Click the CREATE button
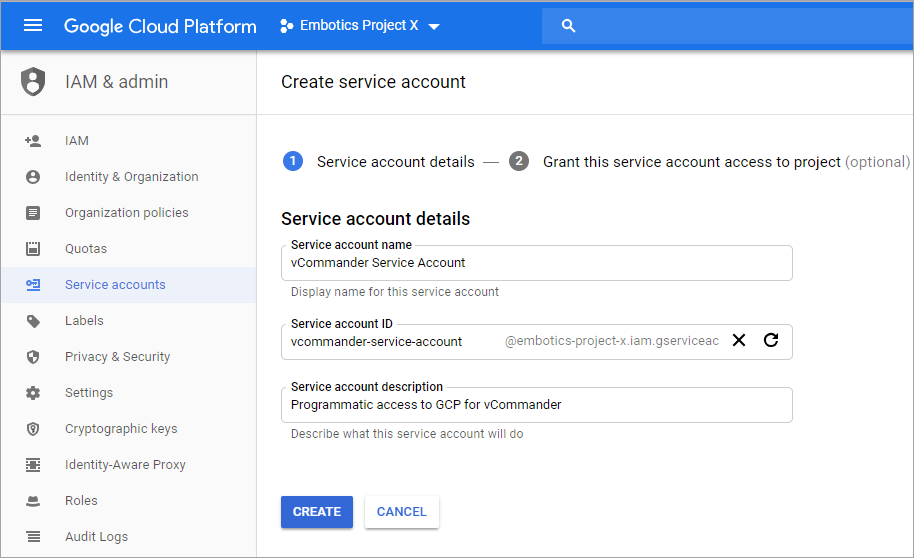Image resolution: width=914 pixels, height=558 pixels. 317,512
